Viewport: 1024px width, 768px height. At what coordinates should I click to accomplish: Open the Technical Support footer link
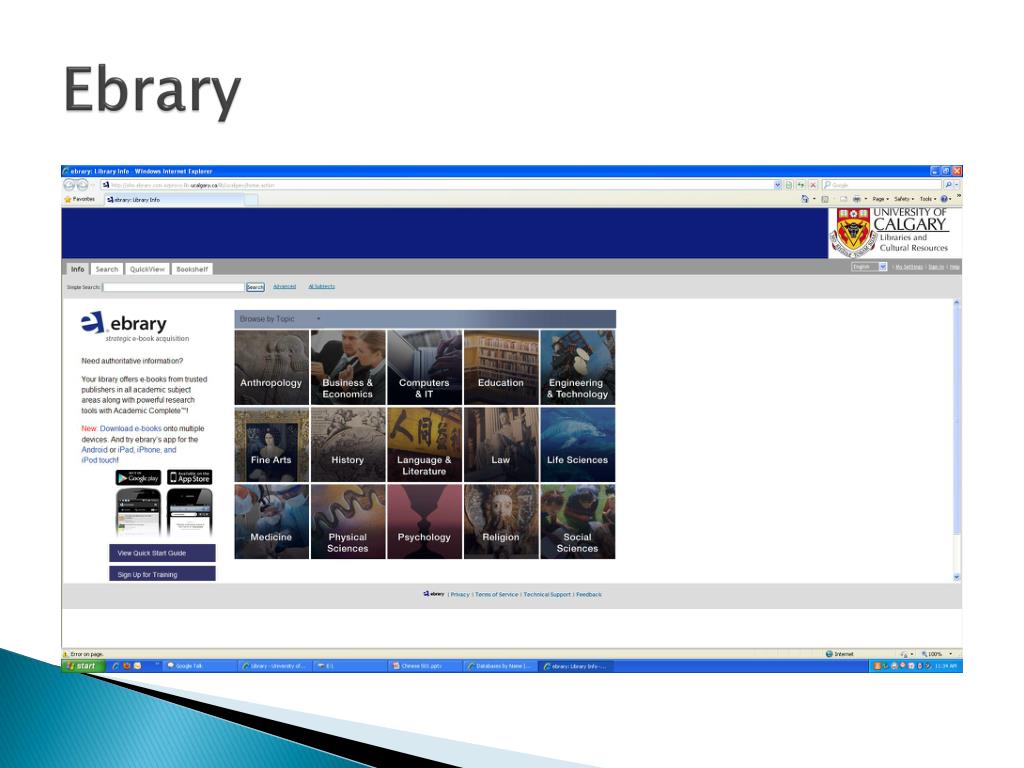click(547, 594)
